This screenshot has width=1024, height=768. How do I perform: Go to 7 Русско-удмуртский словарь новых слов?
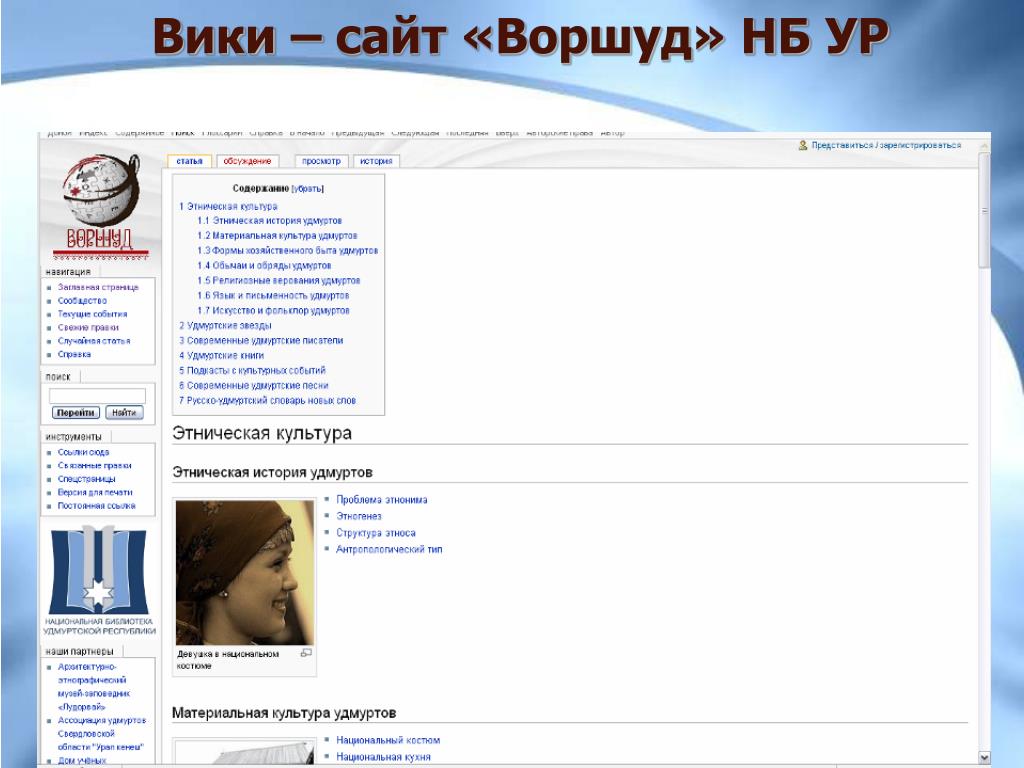267,400
